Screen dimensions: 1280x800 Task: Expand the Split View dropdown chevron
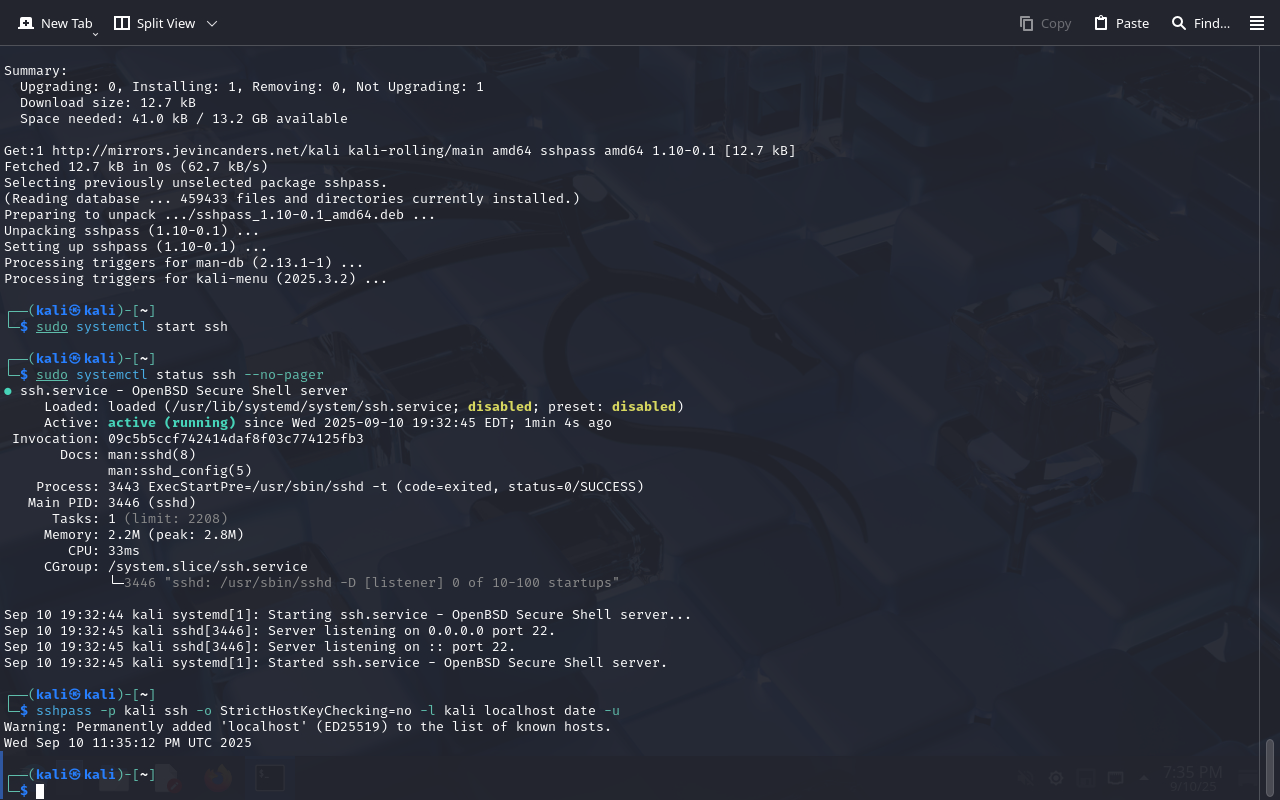212,23
